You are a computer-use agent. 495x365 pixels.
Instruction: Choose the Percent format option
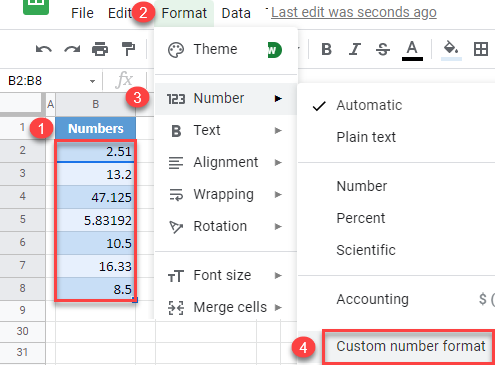(396, 218)
